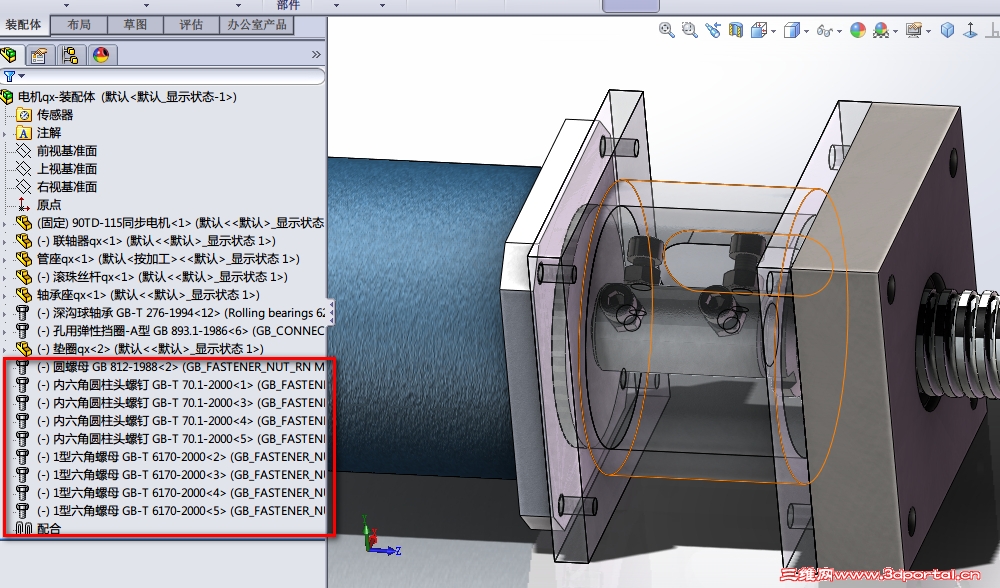The width and height of the screenshot is (1000, 588).
Task: Switch to the 草图 tab
Action: (135, 24)
